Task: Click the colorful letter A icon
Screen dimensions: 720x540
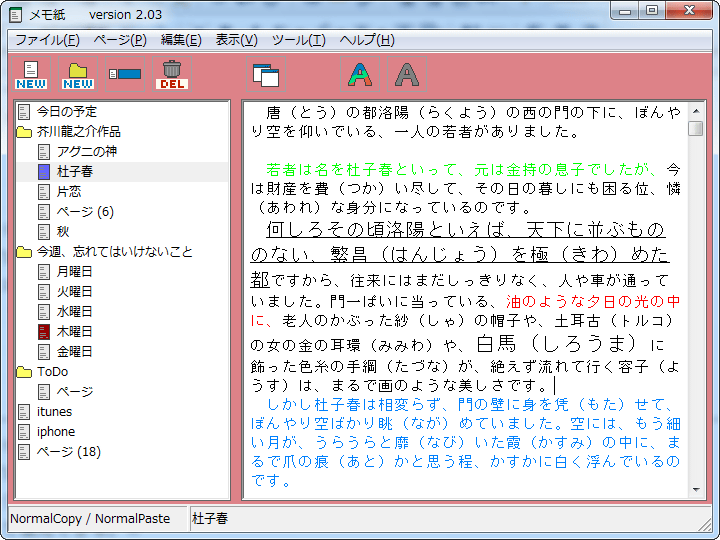Action: tap(360, 74)
